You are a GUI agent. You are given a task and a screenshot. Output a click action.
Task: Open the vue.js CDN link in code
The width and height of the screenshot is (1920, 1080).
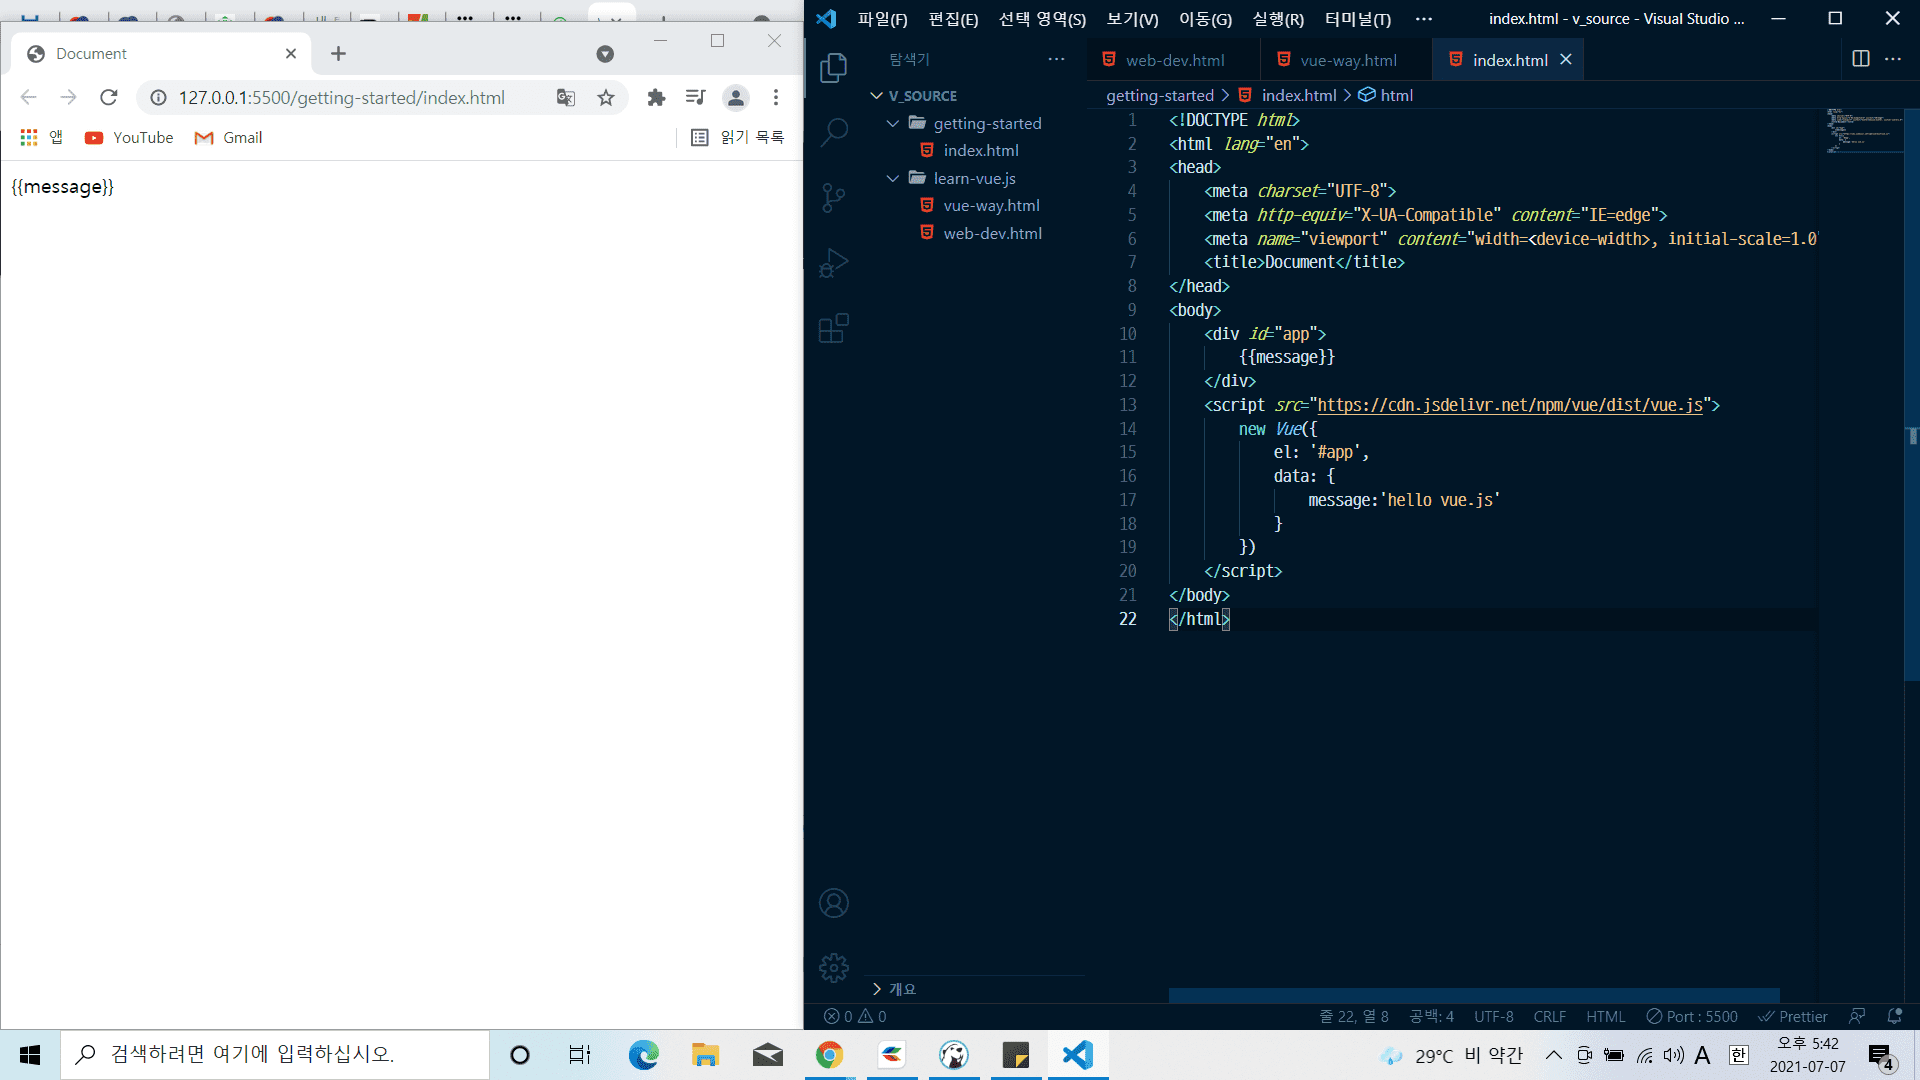(1509, 405)
